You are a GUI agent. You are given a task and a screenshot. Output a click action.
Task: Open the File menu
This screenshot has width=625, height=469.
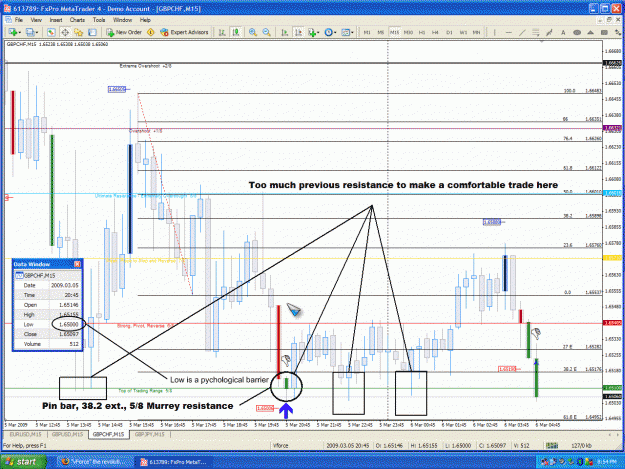[x=19, y=20]
